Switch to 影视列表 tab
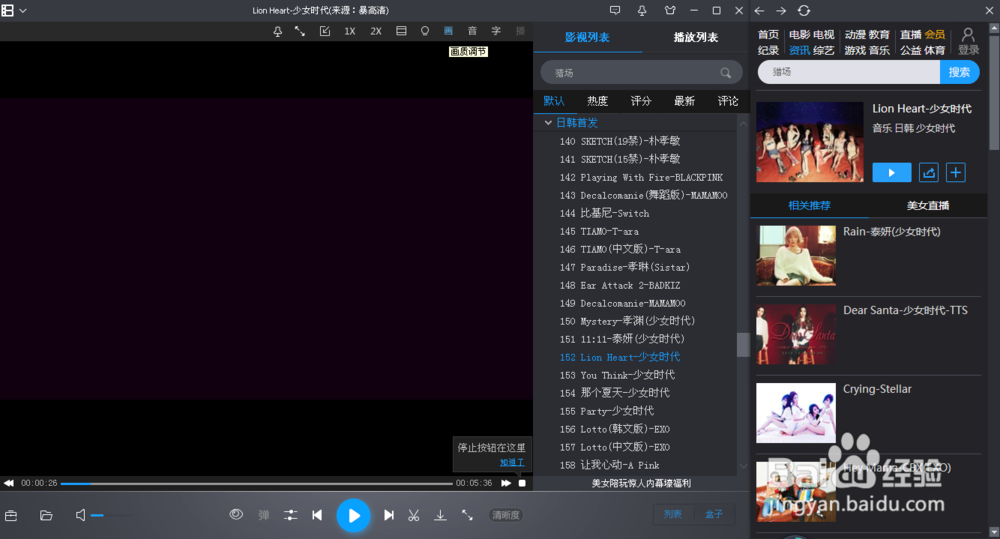1000x539 pixels. (x=587, y=38)
